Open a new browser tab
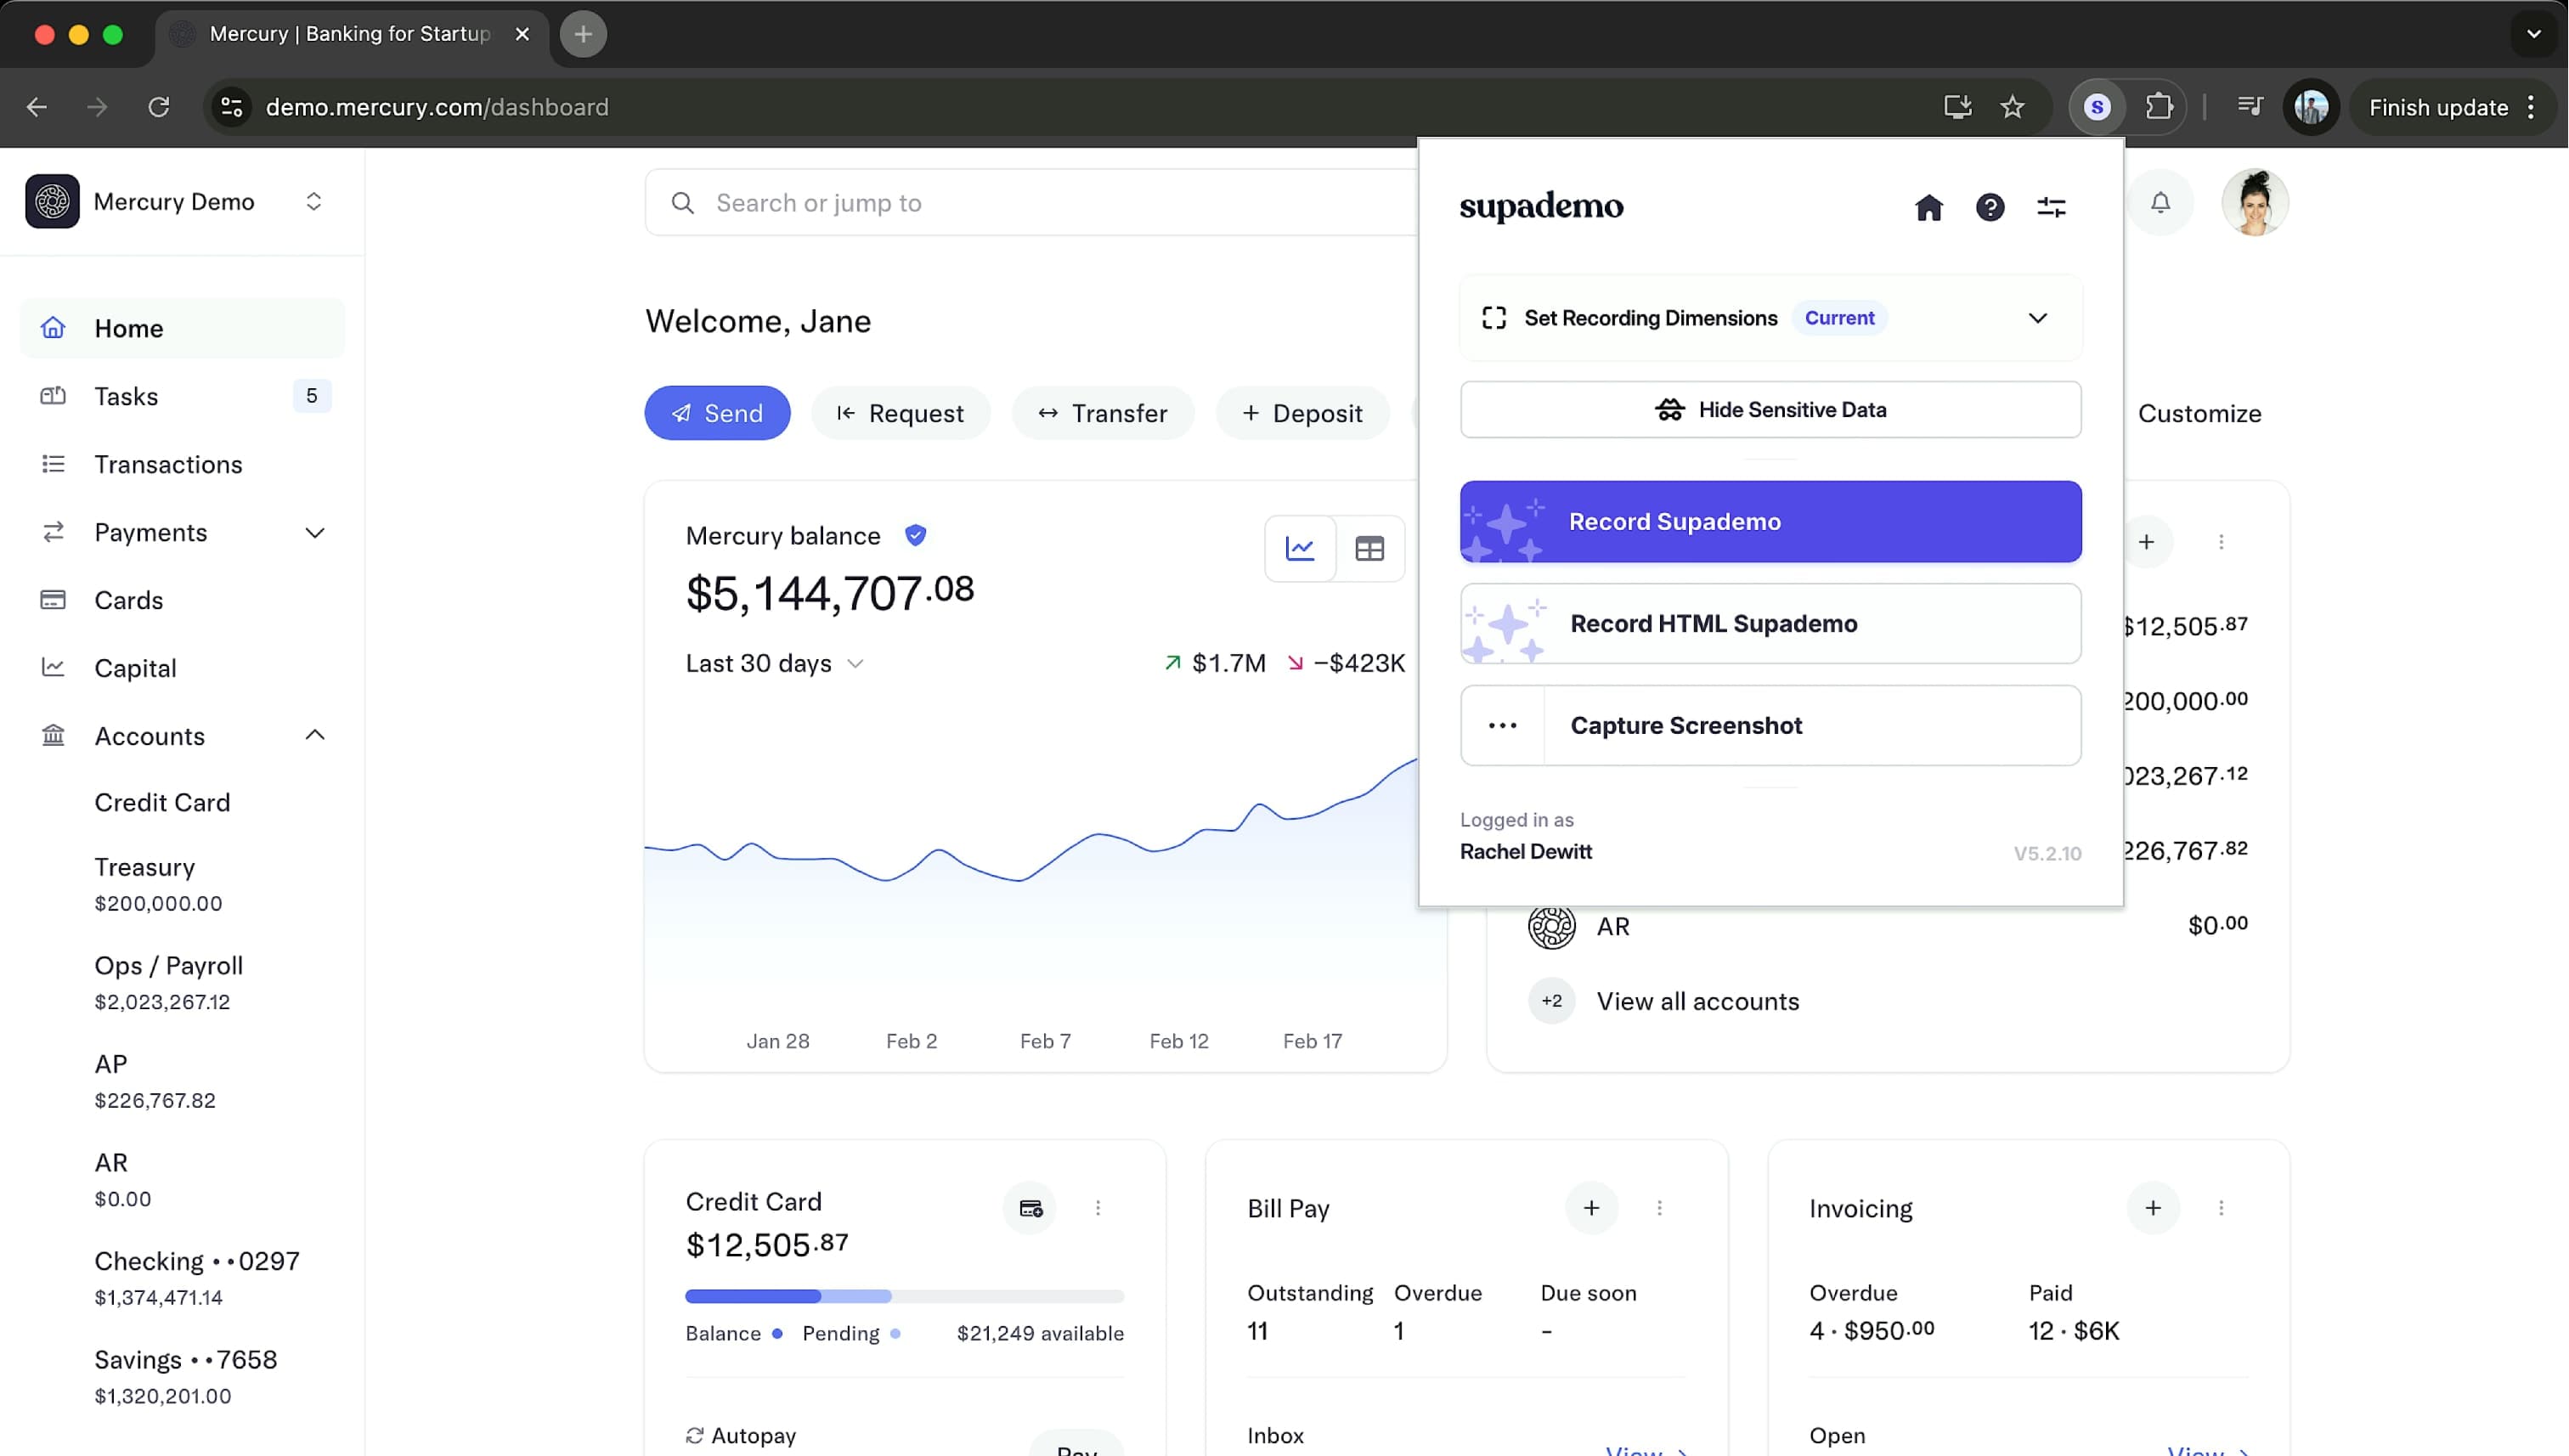The image size is (2569, 1456). pyautogui.click(x=583, y=34)
